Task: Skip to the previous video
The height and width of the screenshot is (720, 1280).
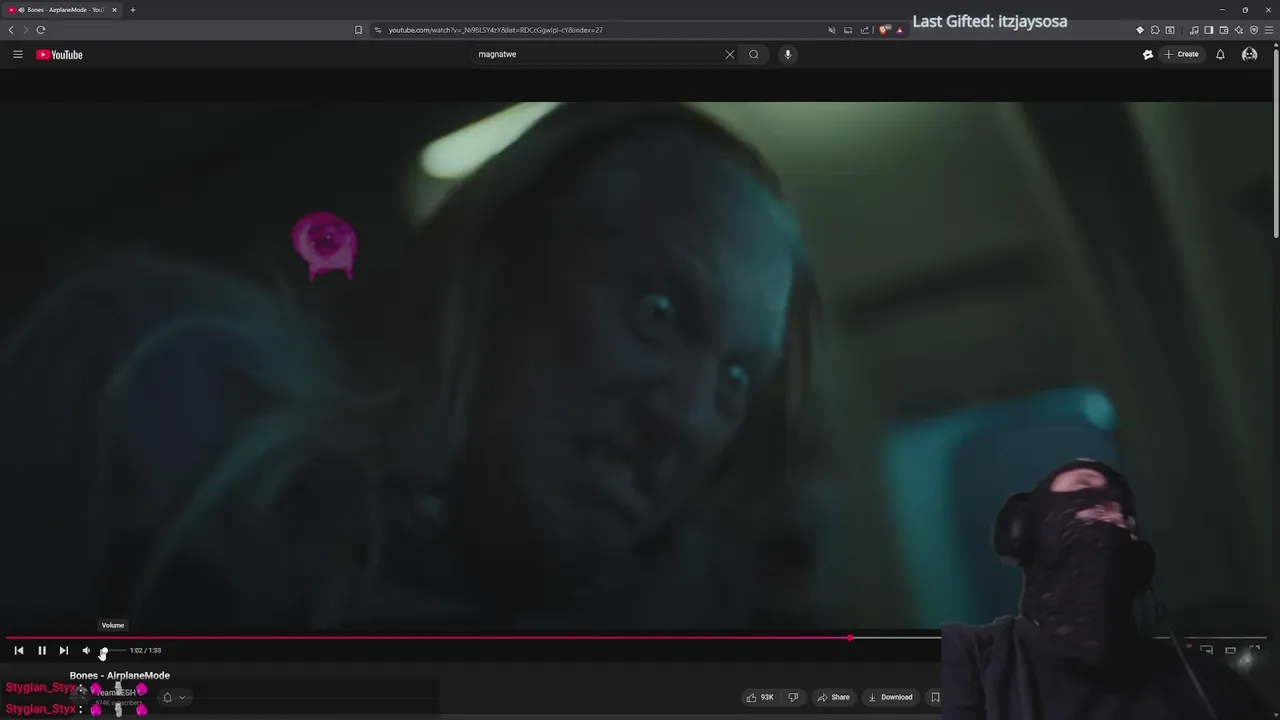Action: 19,650
